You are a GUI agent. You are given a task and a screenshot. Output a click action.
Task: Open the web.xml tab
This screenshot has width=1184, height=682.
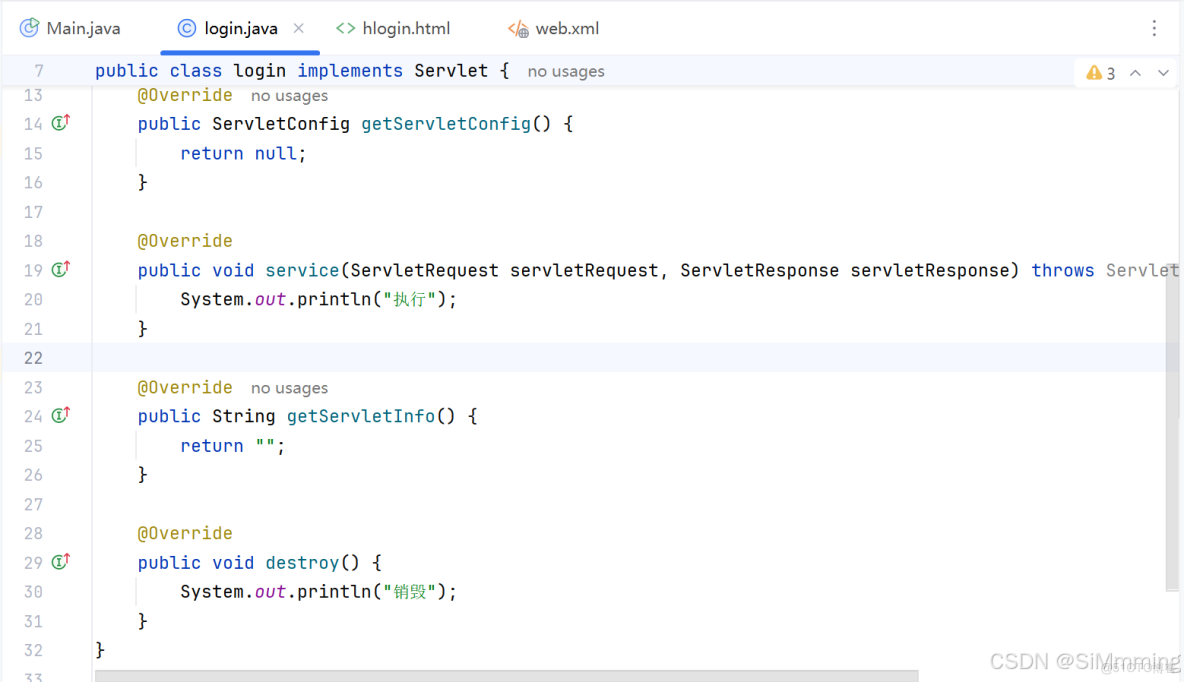(565, 28)
